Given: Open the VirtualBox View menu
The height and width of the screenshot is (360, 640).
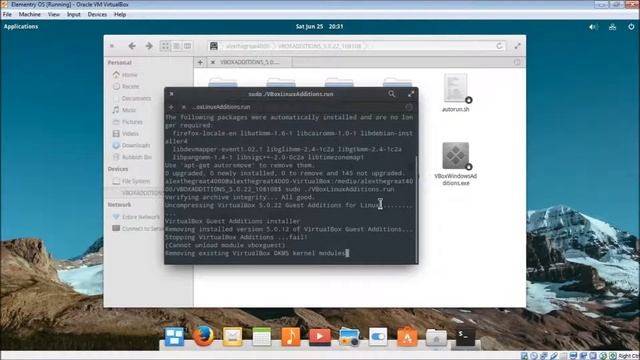Looking at the screenshot, I should [x=53, y=14].
